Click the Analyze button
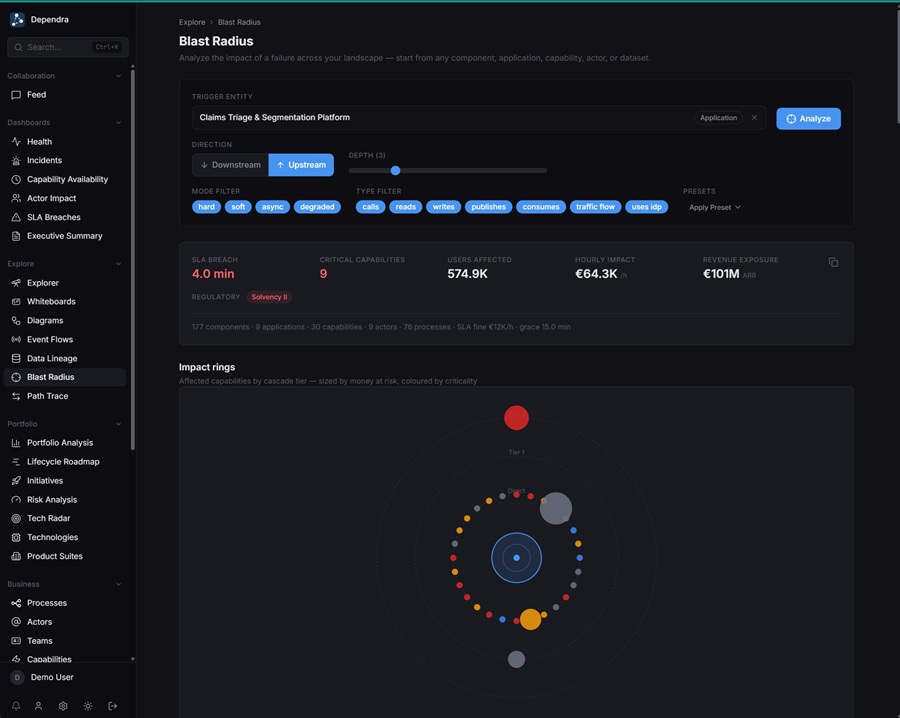 808,119
